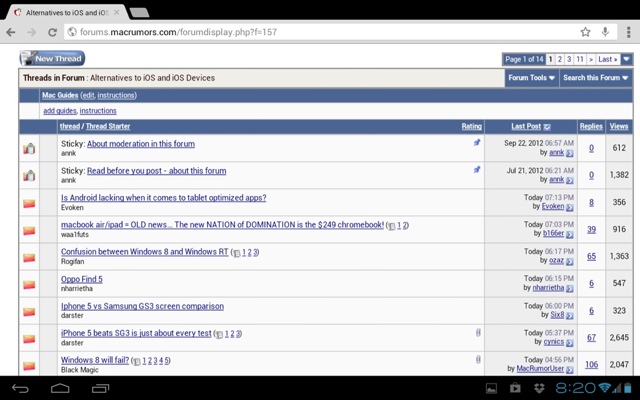The width and height of the screenshot is (640, 400).
Task: Jump to Last page link
Action: pyautogui.click(x=607, y=59)
